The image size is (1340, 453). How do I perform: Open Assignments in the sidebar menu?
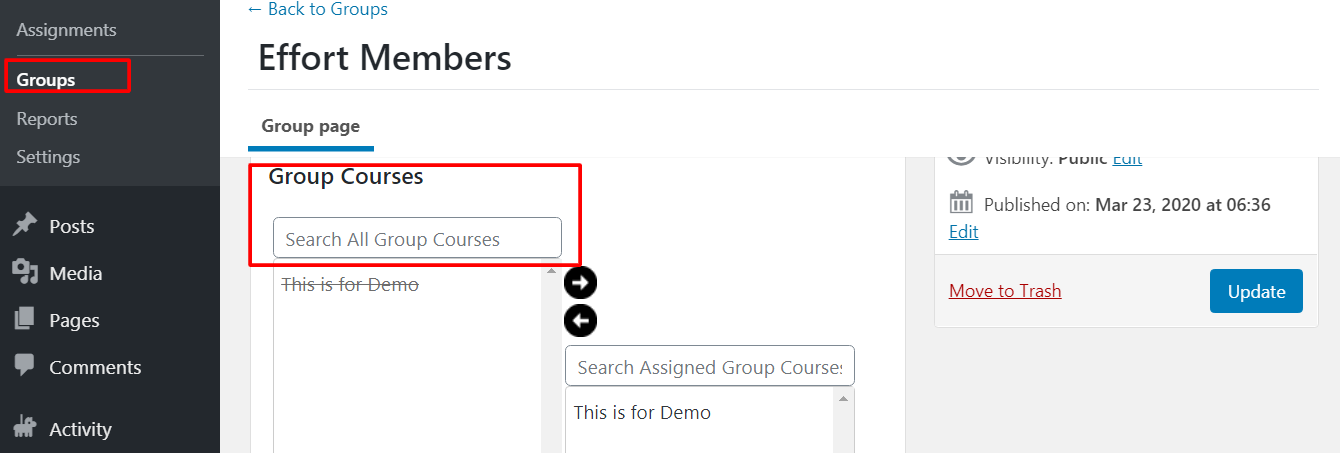tap(66, 30)
